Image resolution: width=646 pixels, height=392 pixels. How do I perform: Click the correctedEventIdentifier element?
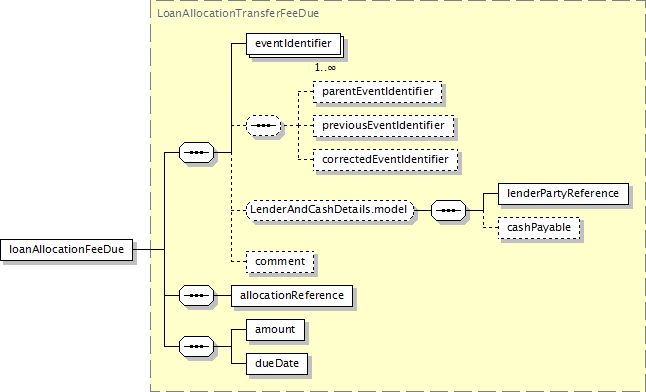[385, 160]
